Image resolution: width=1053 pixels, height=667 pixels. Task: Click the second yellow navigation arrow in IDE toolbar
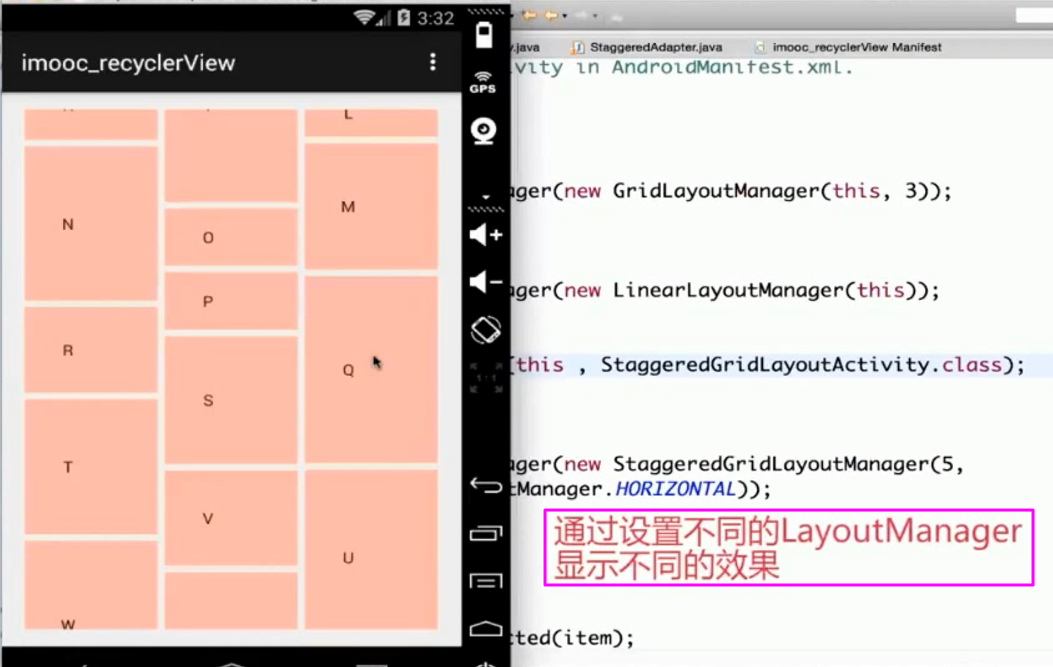tap(551, 15)
